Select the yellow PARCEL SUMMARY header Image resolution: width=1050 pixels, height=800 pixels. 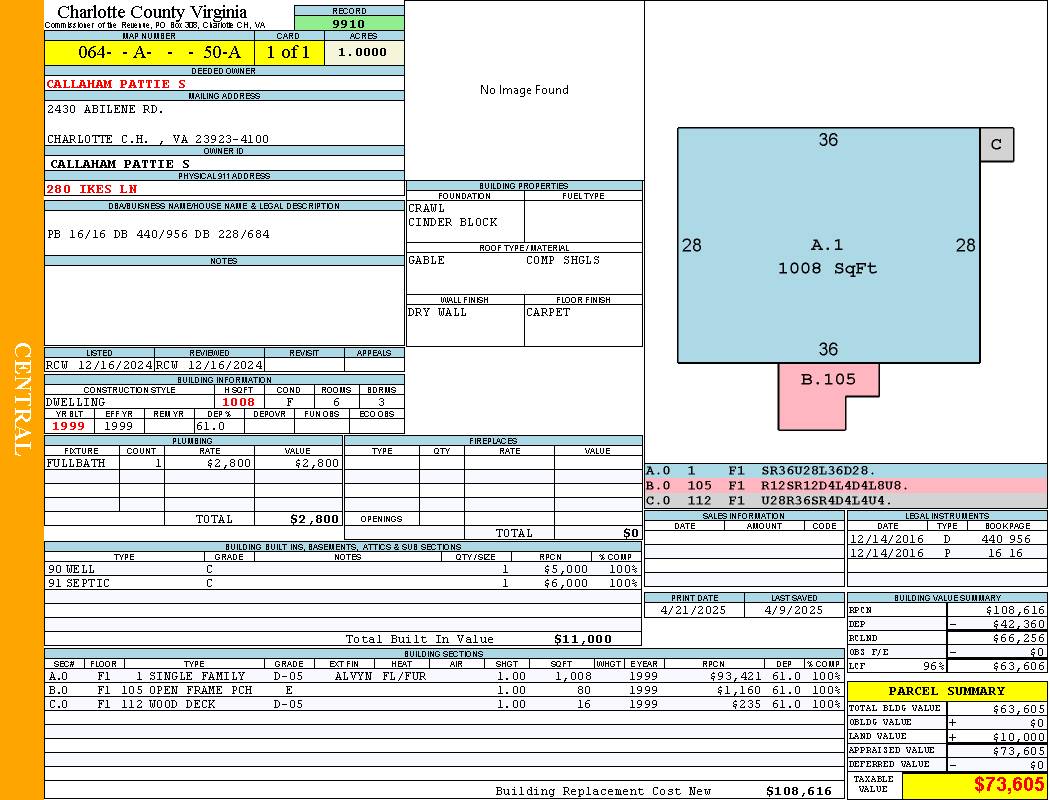(946, 691)
